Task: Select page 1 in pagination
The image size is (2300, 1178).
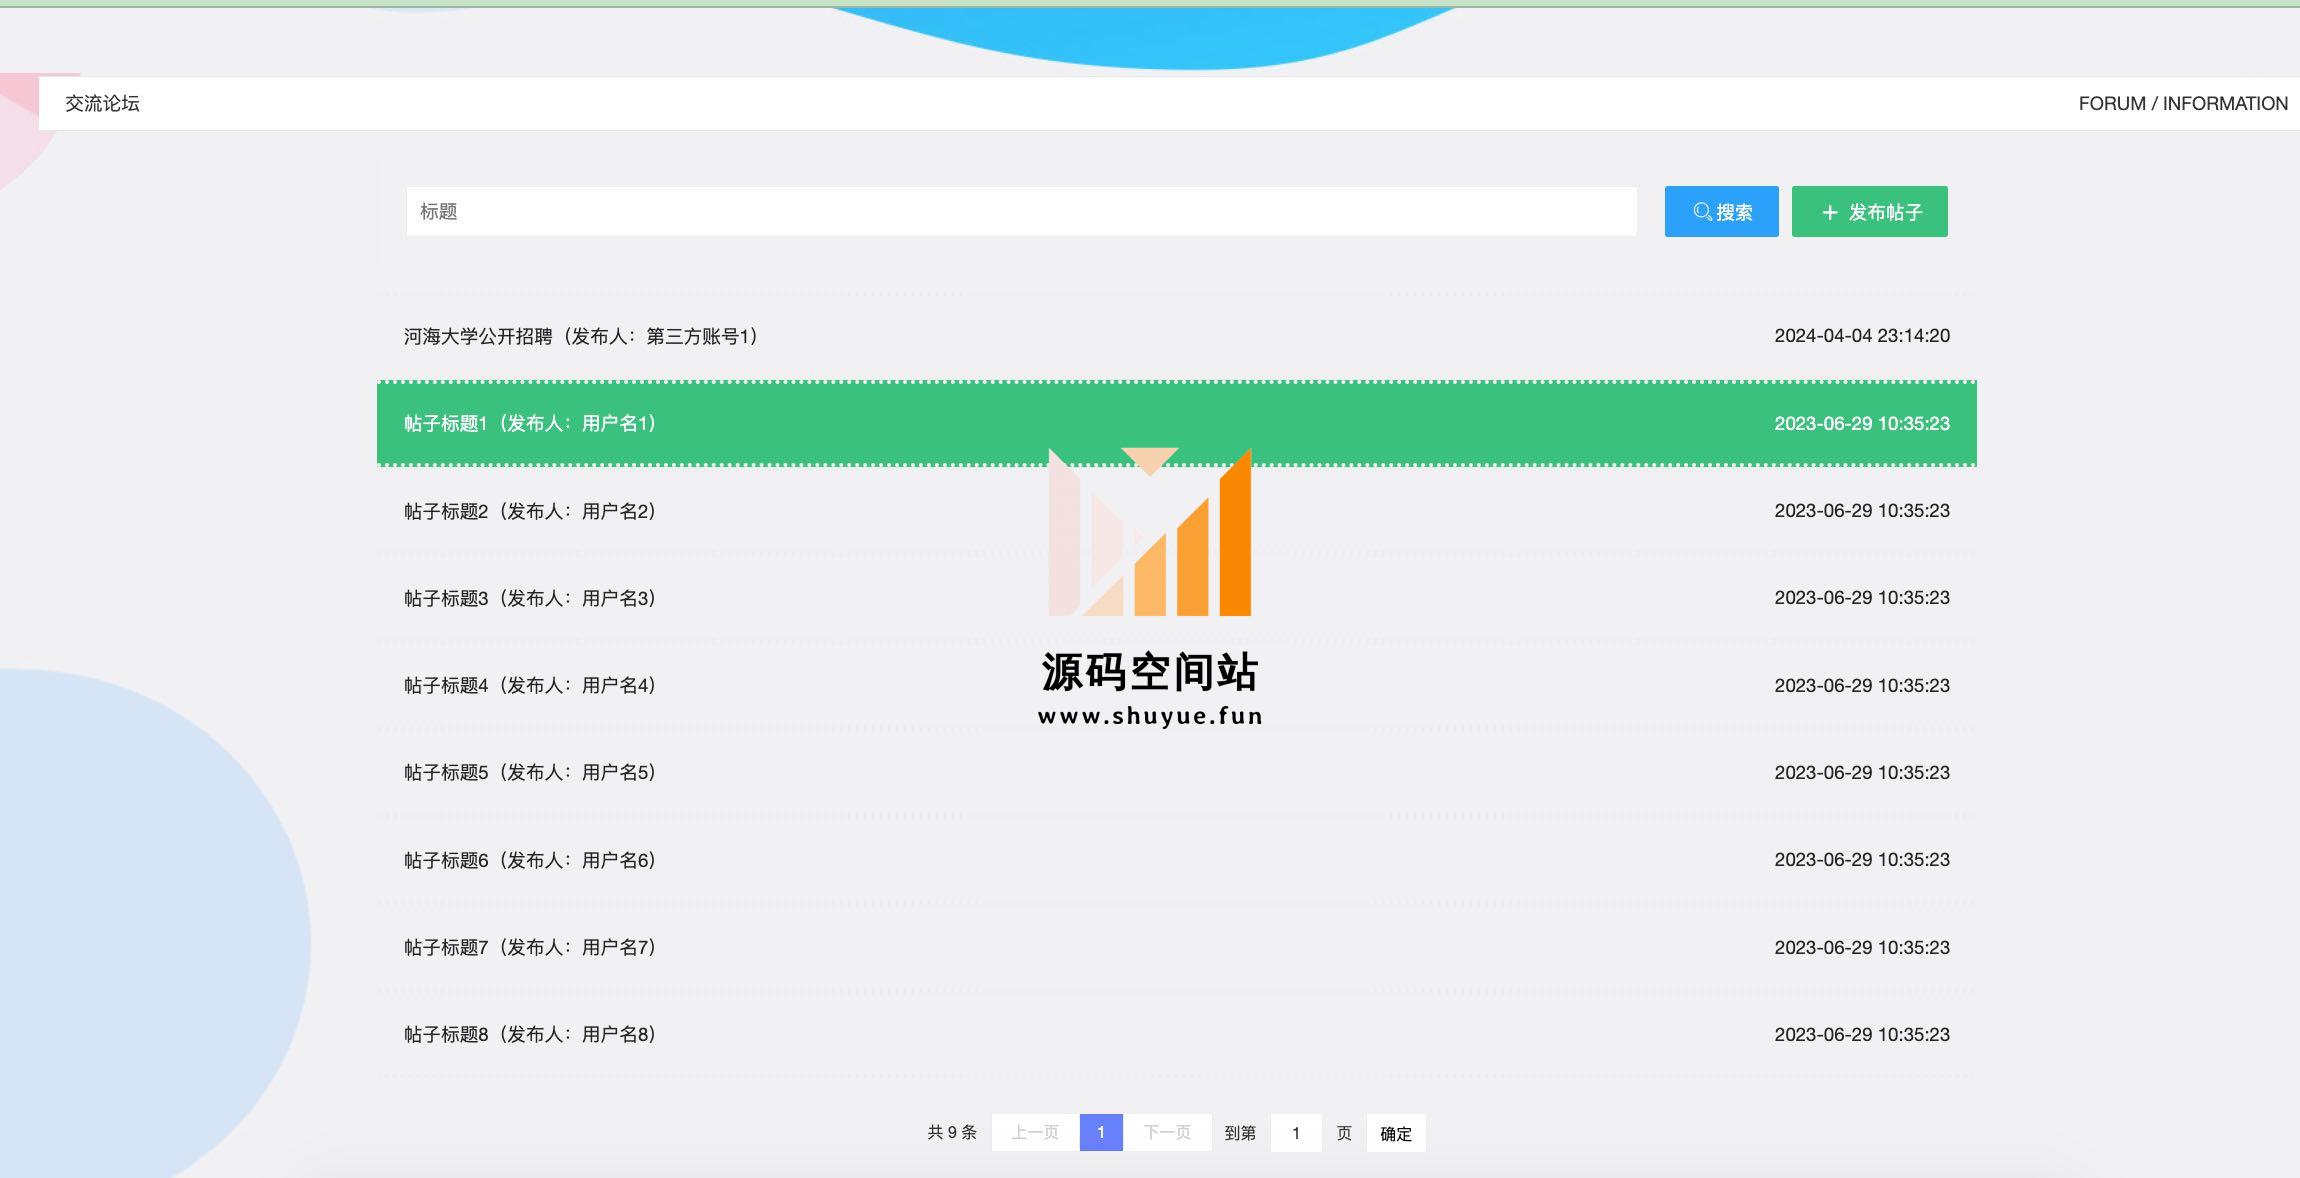Action: (x=1101, y=1132)
